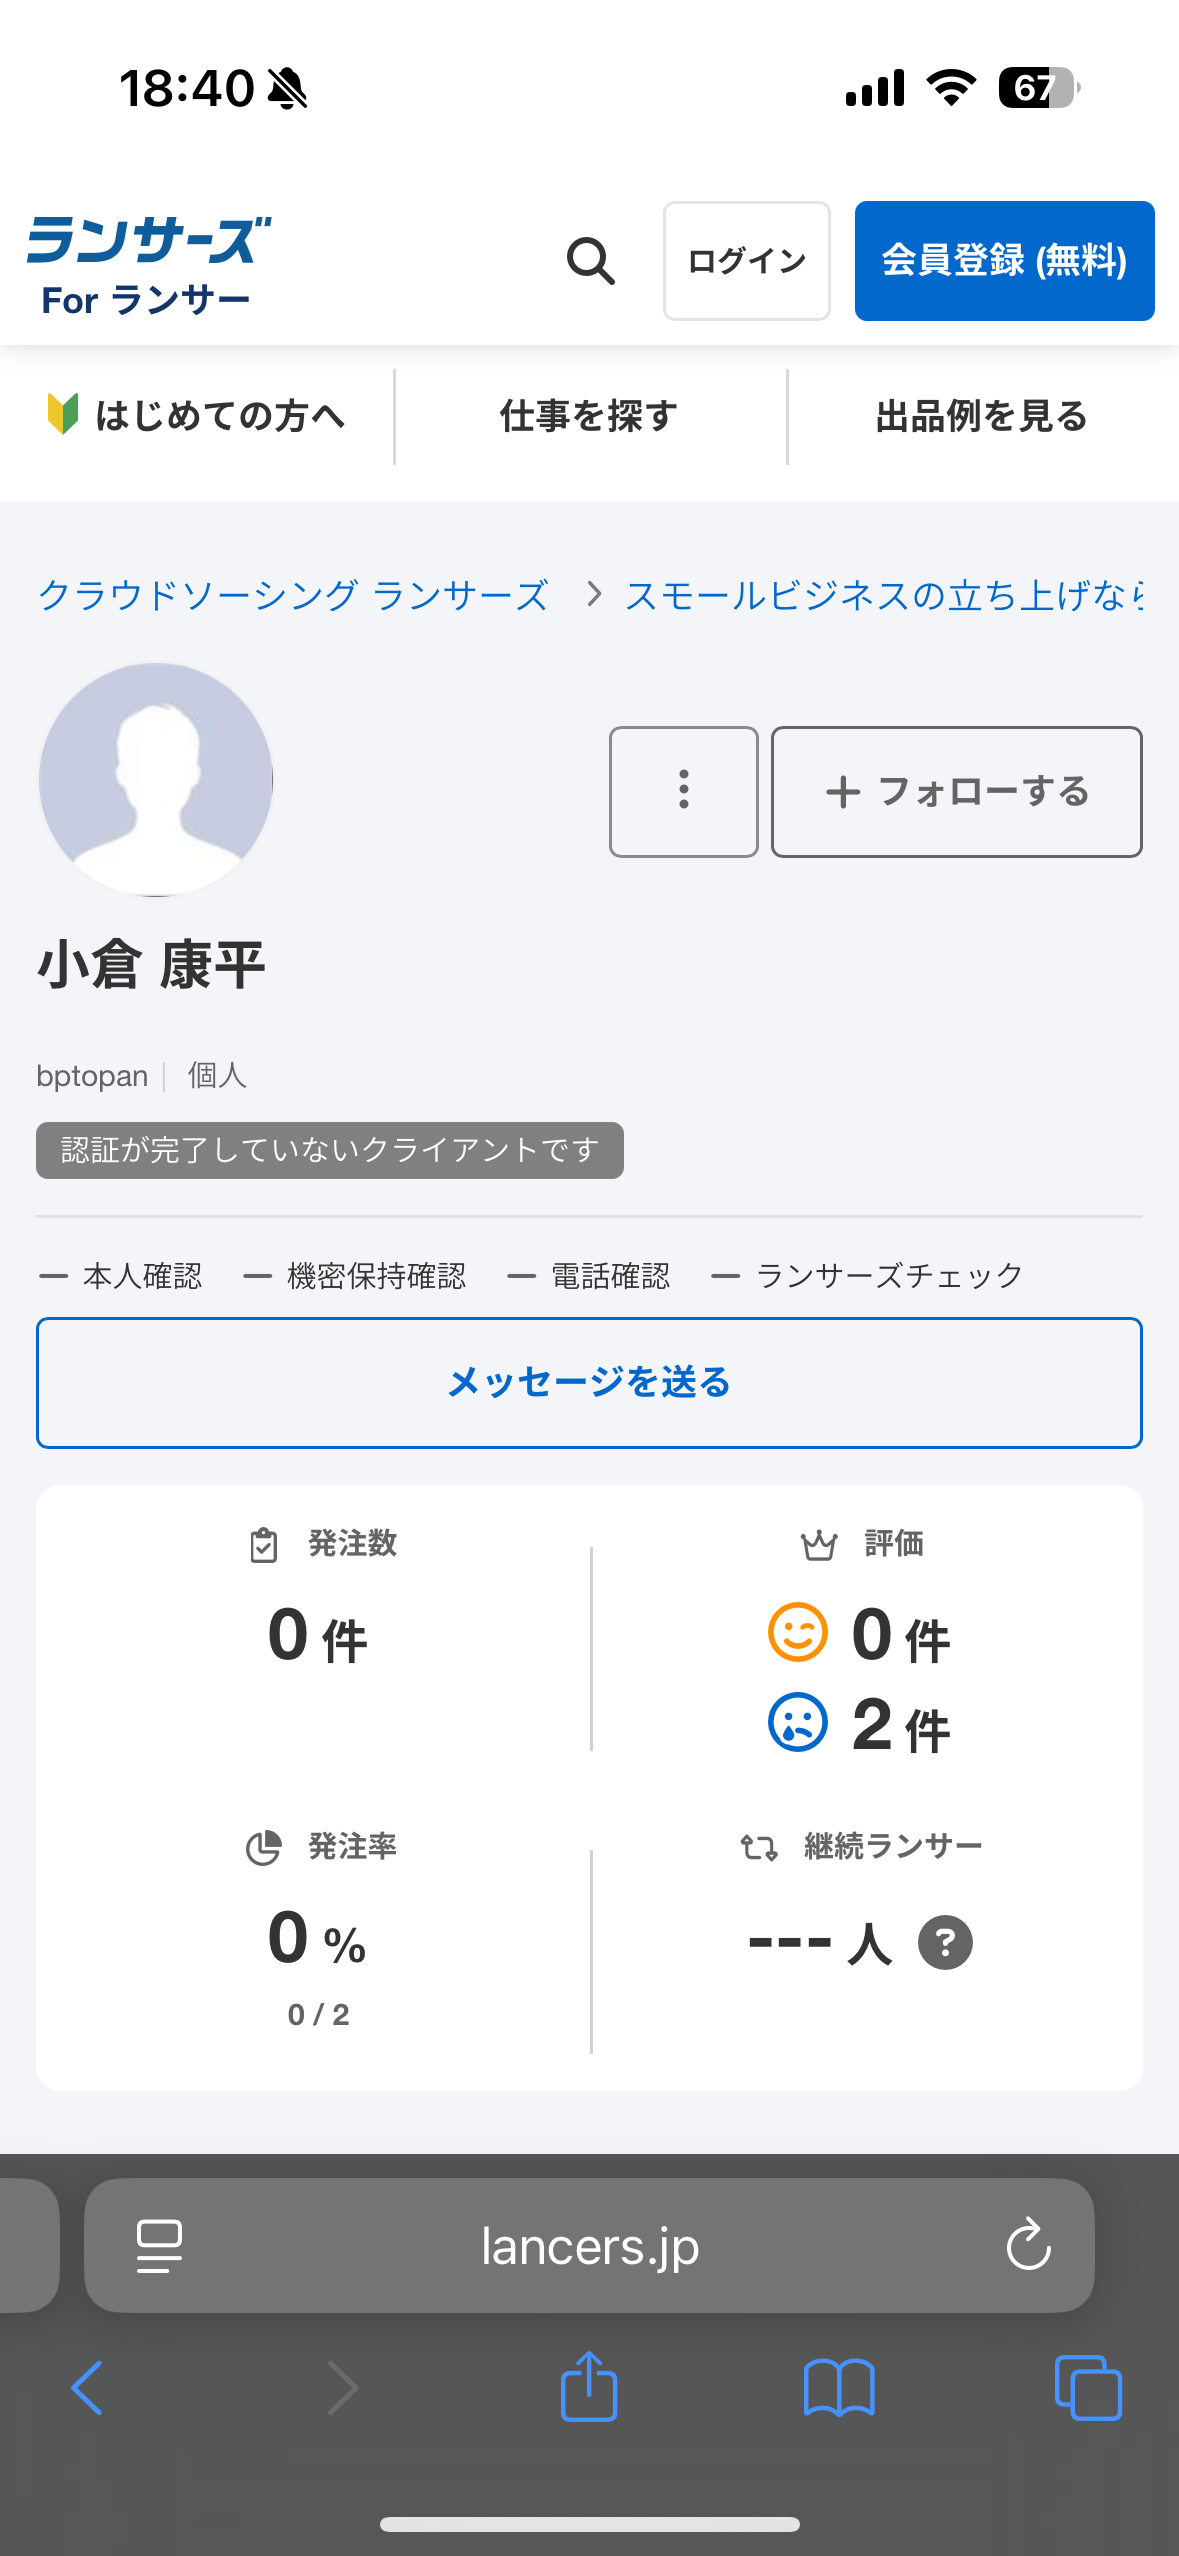This screenshot has height=2556, width=1179.
Task: Open Safari bookmarks book icon
Action: tap(839, 2388)
